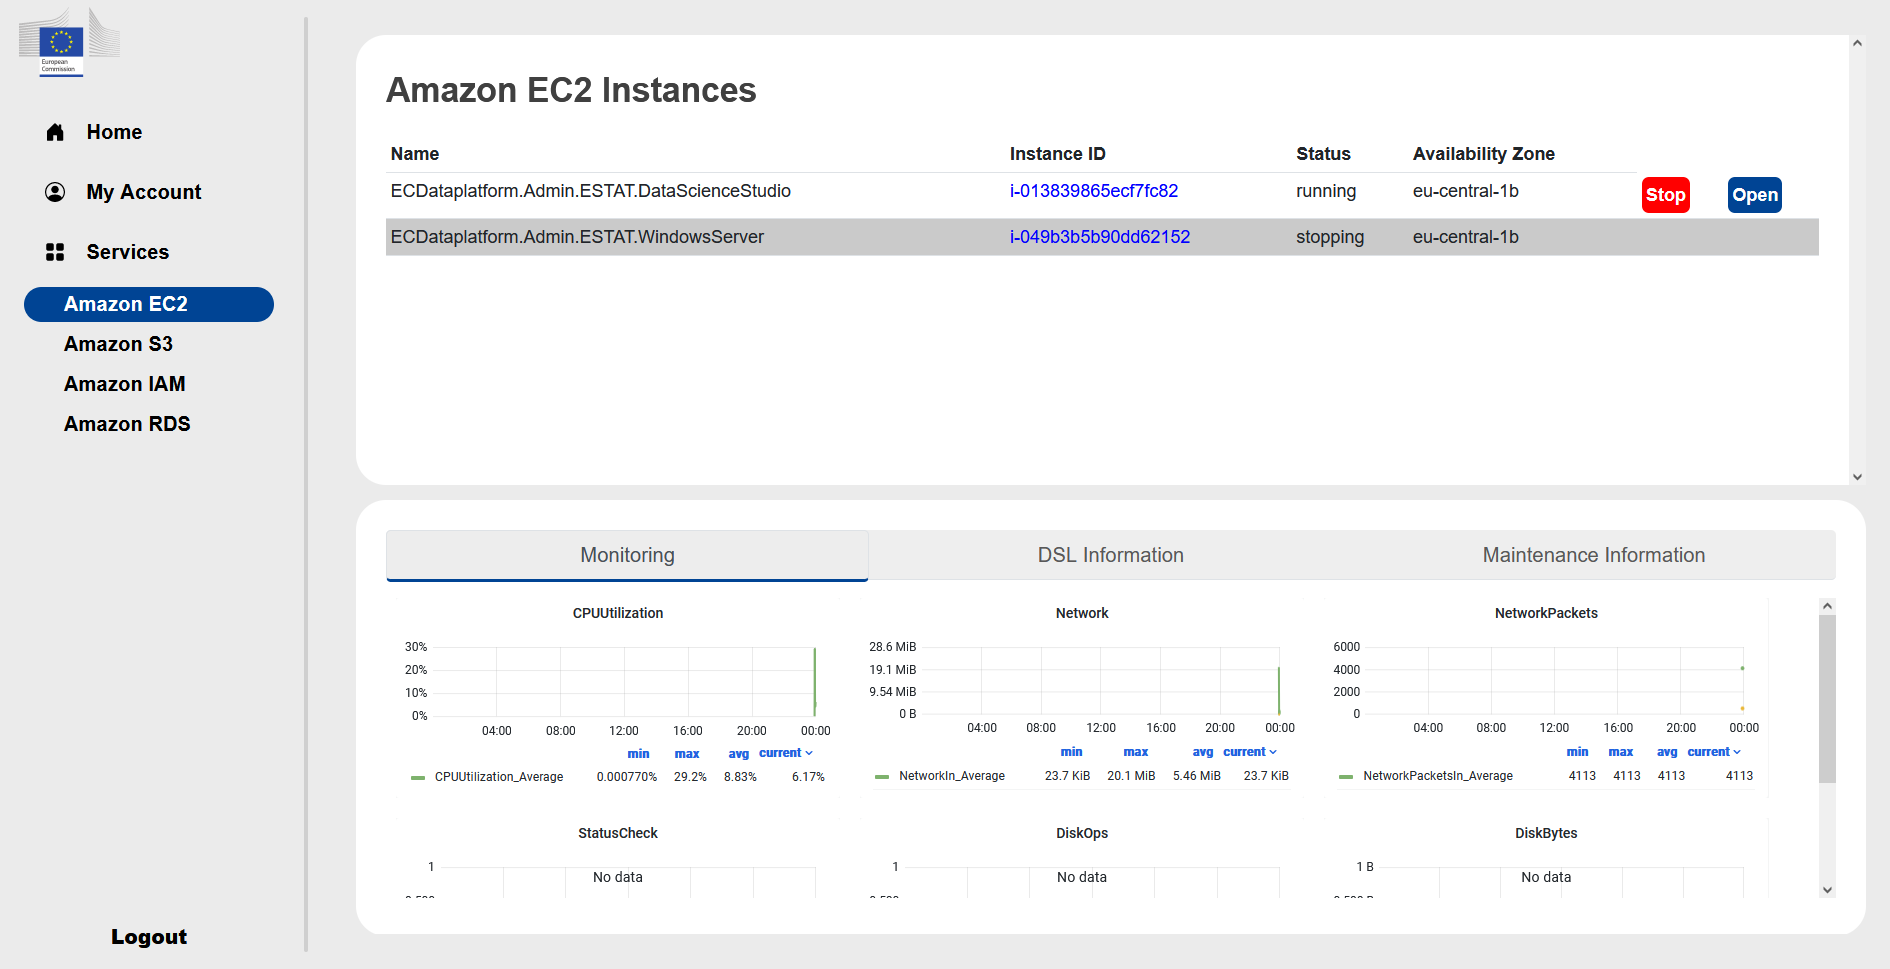Click the CPUUtilization chart plot area

(x=624, y=681)
